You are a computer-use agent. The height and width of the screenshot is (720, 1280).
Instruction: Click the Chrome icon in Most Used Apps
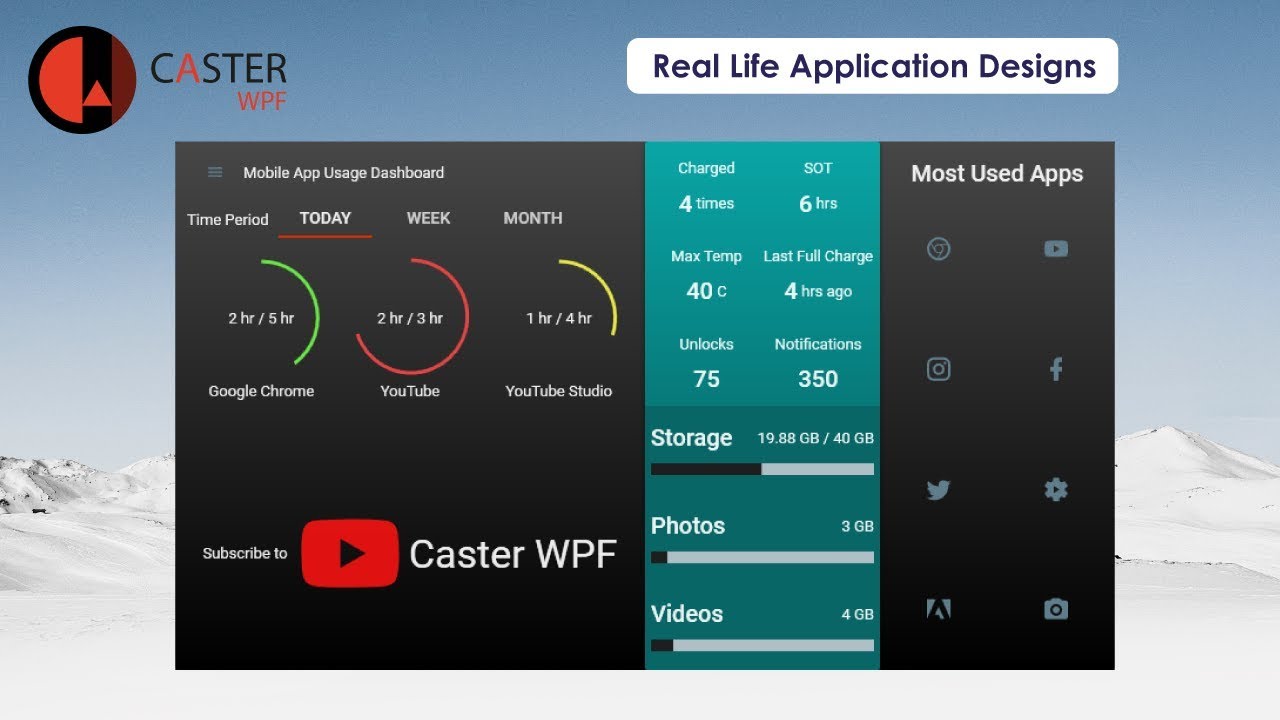(938, 249)
